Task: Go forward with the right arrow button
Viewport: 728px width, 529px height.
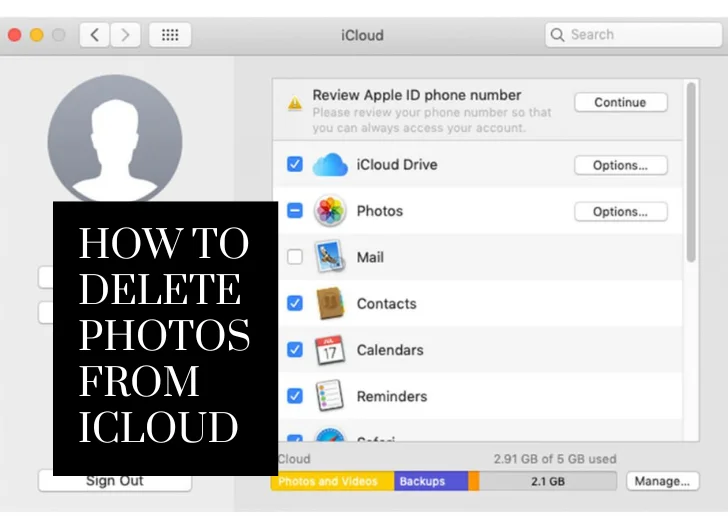Action: coord(125,35)
